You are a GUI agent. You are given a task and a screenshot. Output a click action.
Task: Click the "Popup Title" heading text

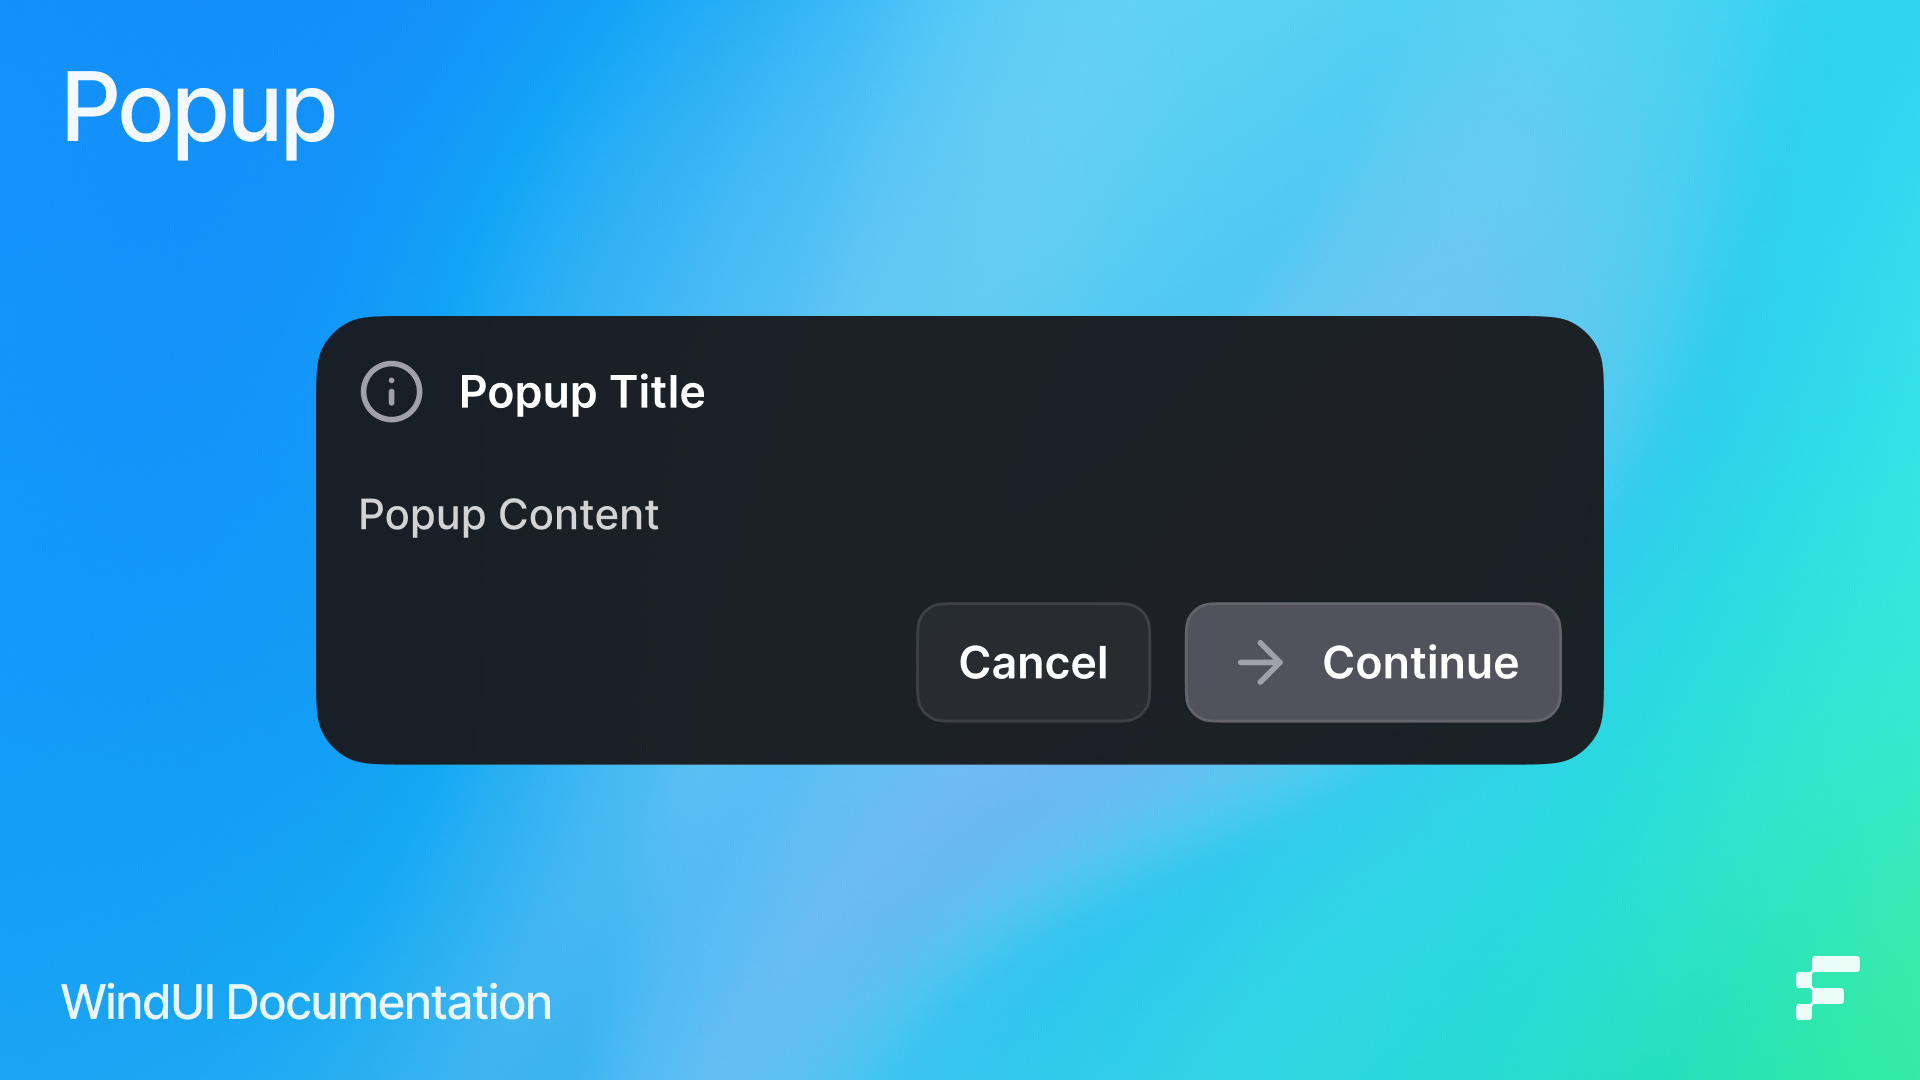click(582, 392)
